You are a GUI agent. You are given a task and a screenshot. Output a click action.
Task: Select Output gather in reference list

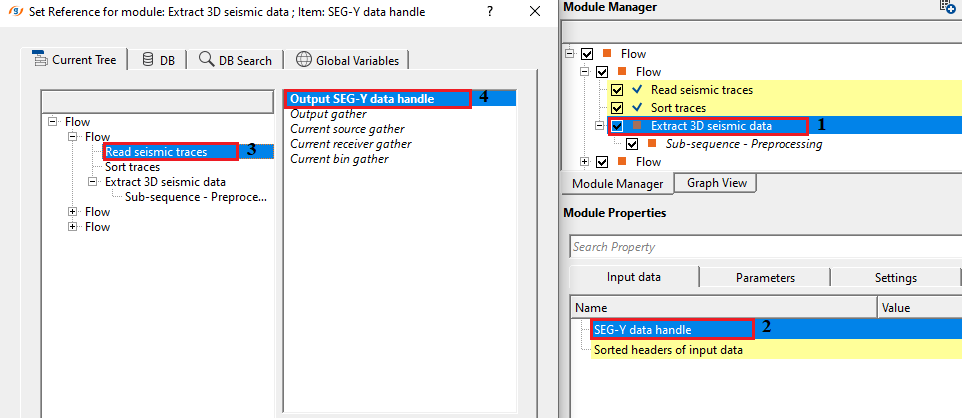(328, 114)
